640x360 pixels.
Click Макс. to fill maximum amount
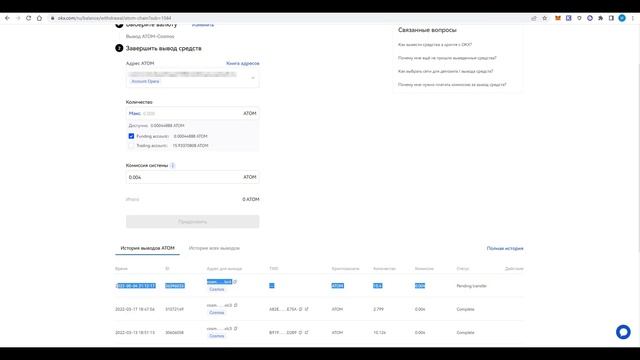[x=135, y=113]
